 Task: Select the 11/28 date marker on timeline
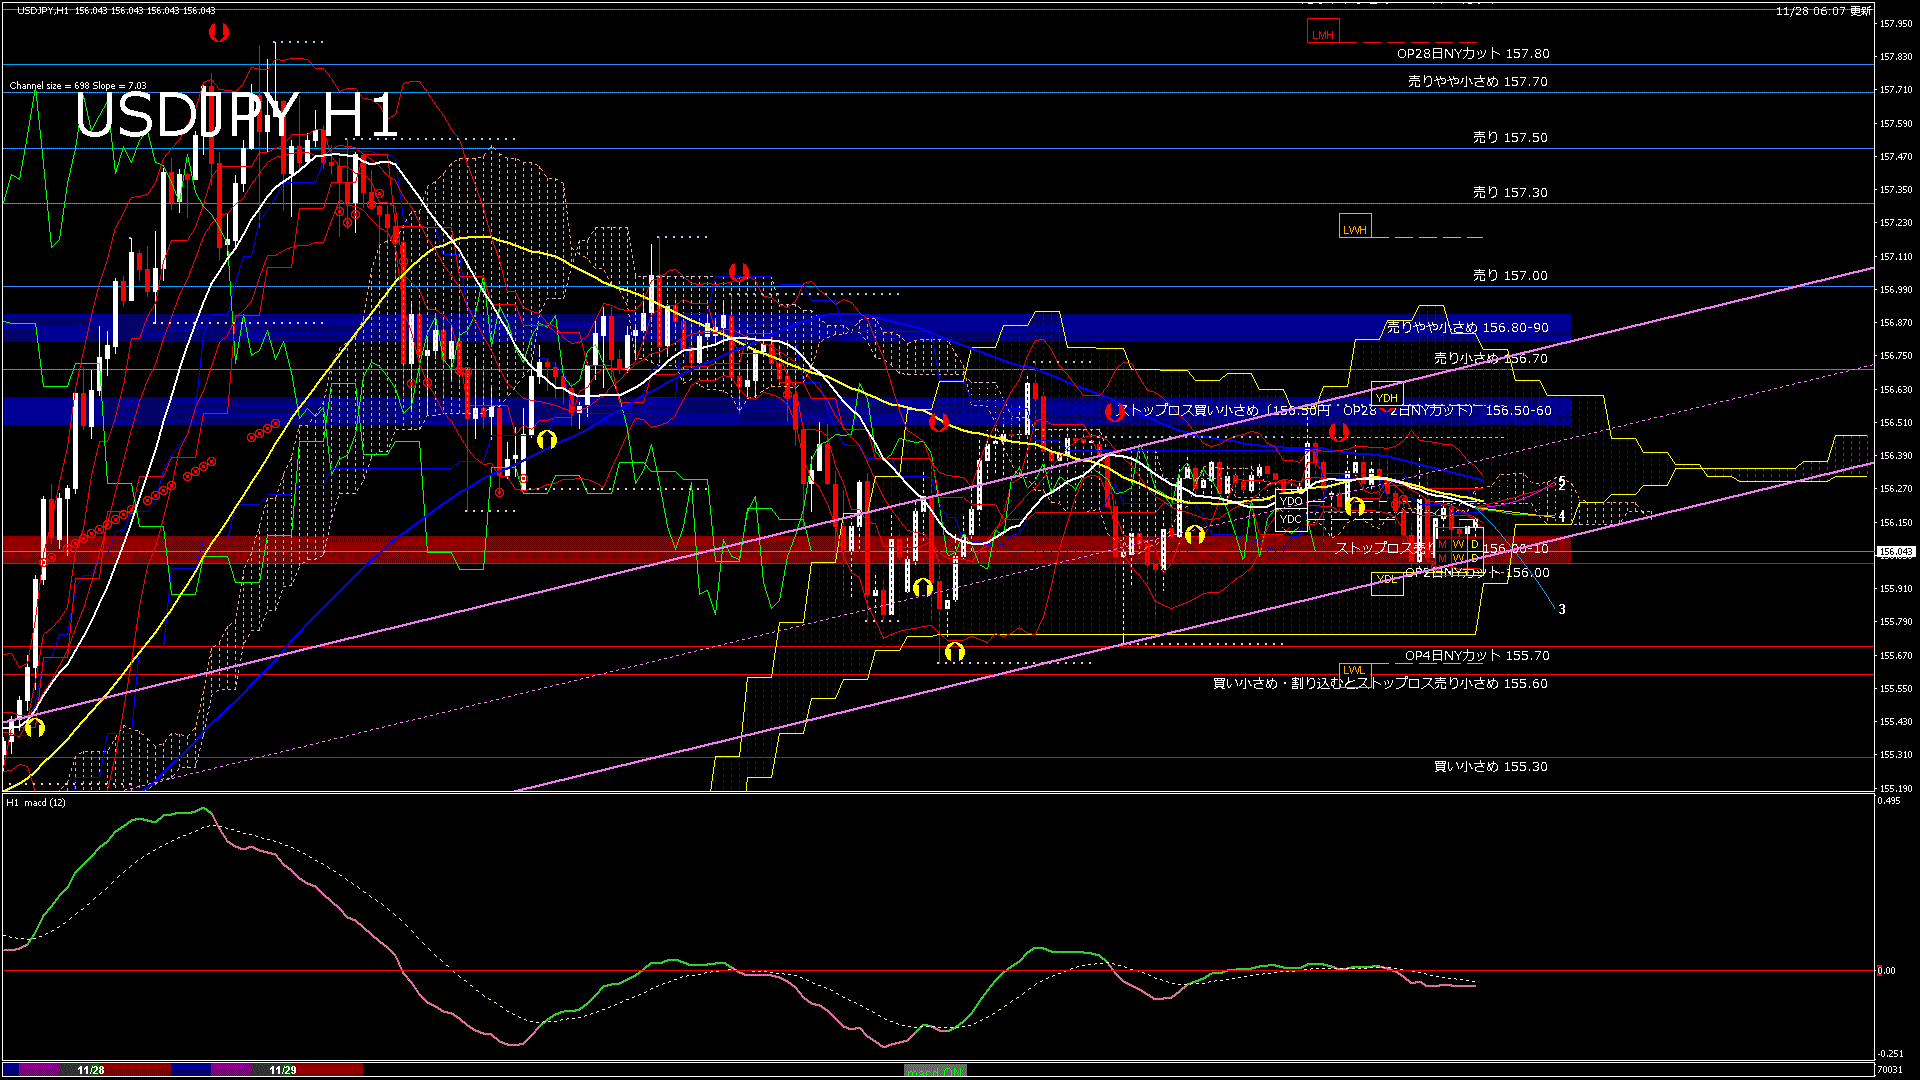coord(90,1070)
